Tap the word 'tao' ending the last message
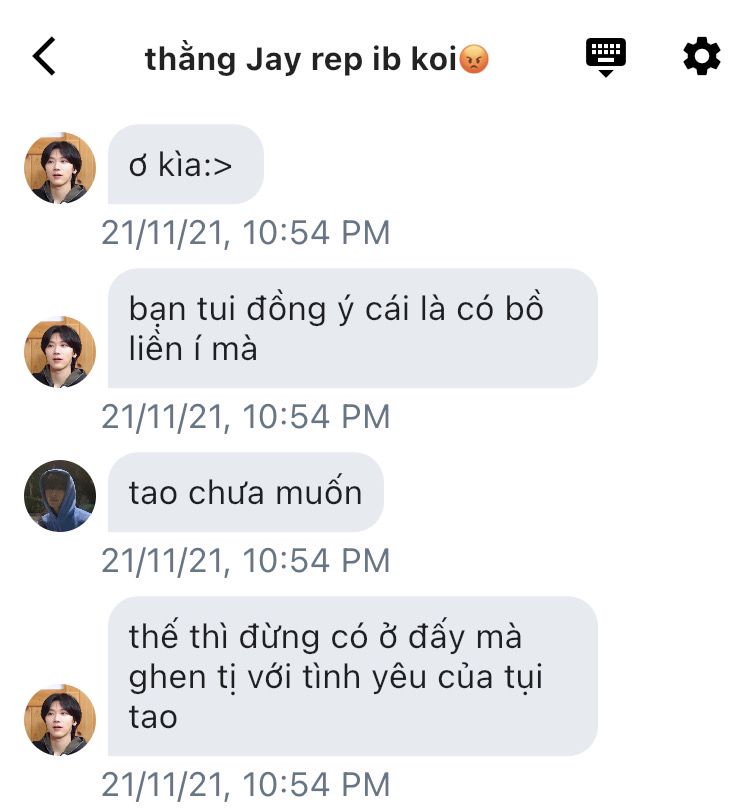750x809 pixels. pyautogui.click(x=153, y=717)
